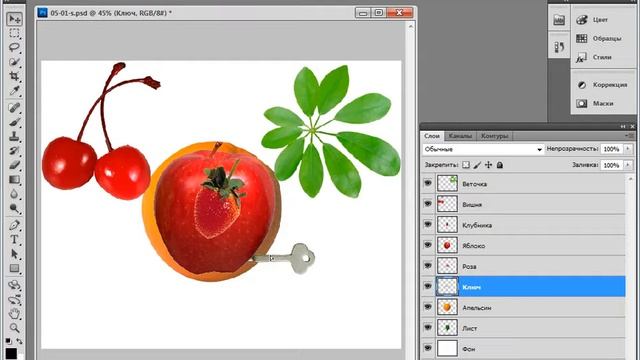This screenshot has width=640, height=360.
Task: Select the History Brush tool
Action: click(x=14, y=151)
